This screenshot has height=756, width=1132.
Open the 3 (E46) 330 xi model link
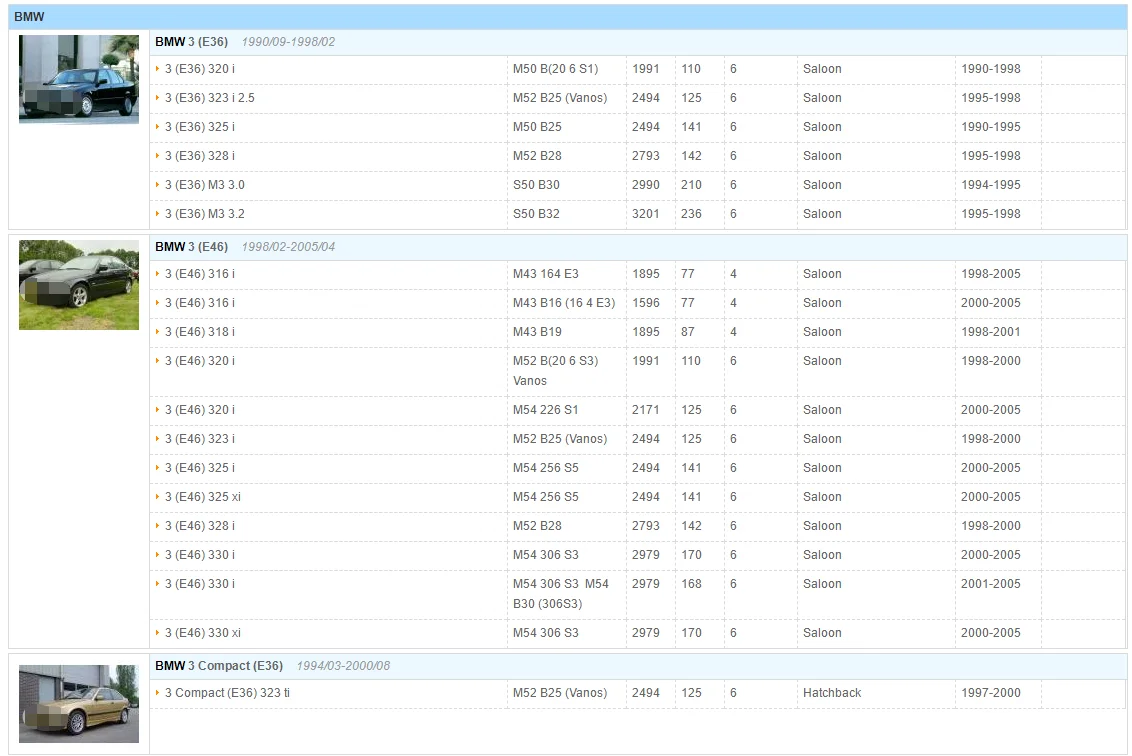[203, 633]
